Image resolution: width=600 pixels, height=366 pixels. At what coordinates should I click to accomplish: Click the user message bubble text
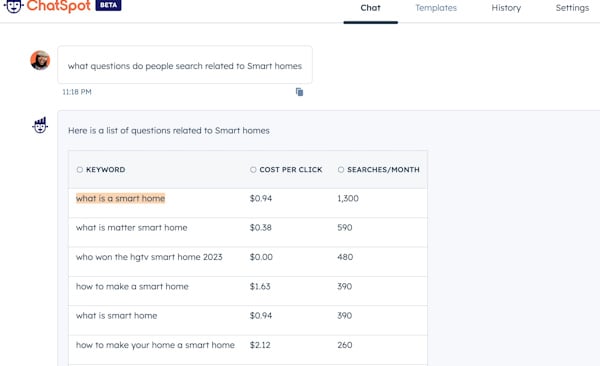pos(185,66)
